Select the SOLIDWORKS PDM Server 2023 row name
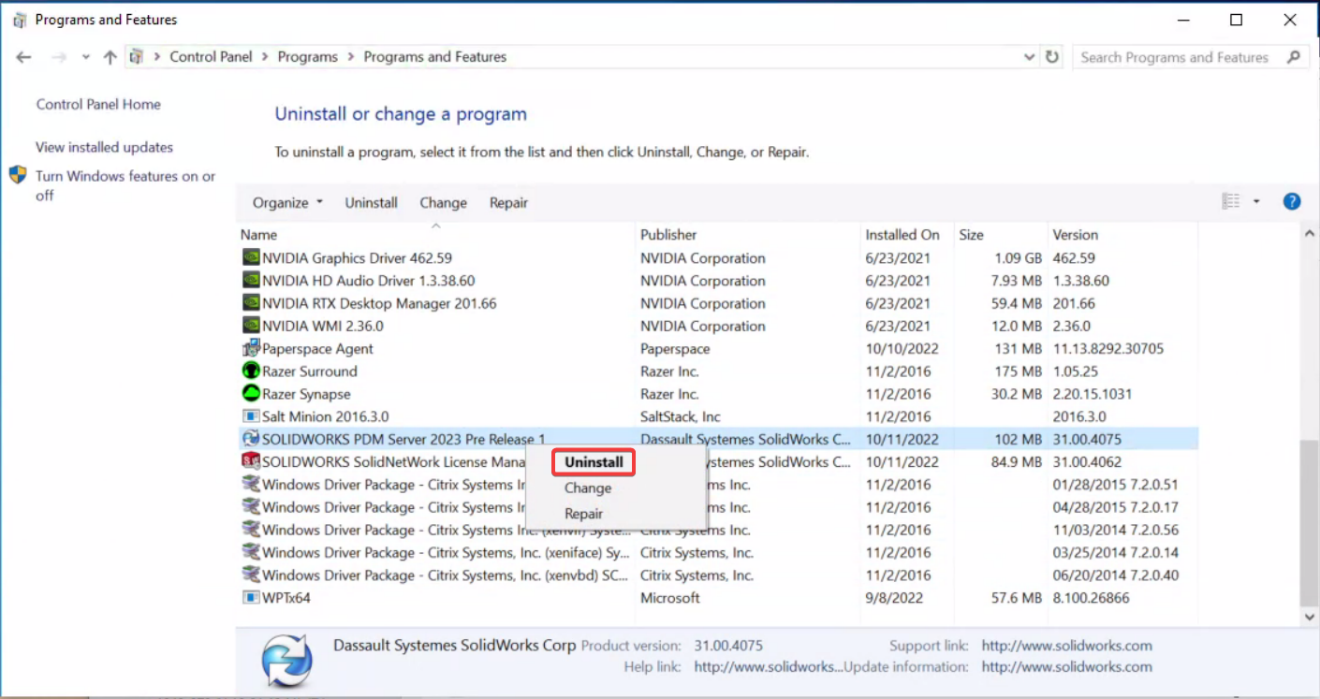This screenshot has width=1320, height=699. coord(404,439)
